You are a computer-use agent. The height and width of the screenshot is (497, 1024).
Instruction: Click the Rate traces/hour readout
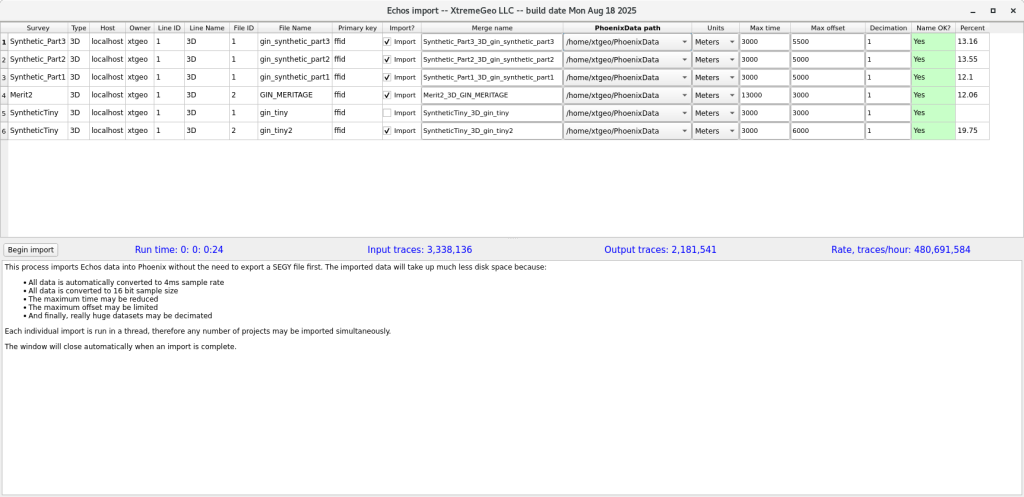901,249
